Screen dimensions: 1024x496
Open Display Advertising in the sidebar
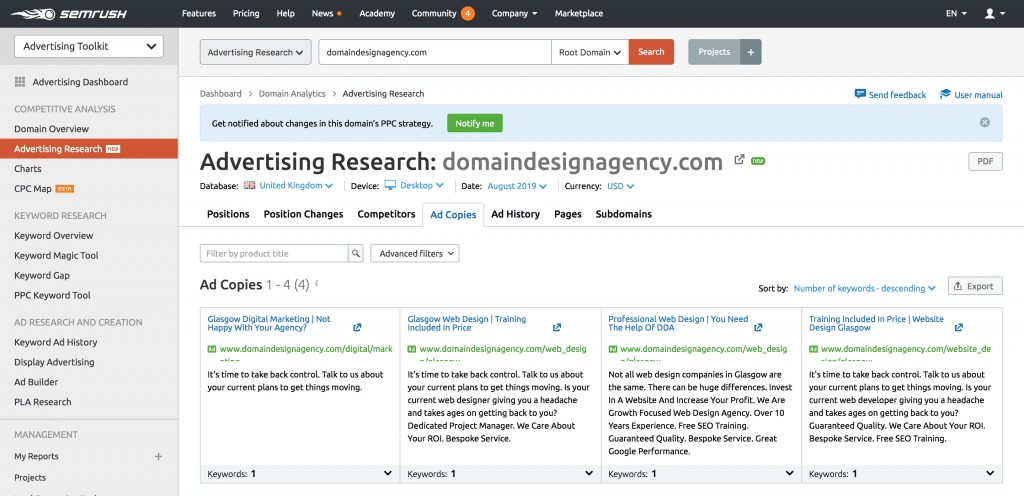coord(54,362)
